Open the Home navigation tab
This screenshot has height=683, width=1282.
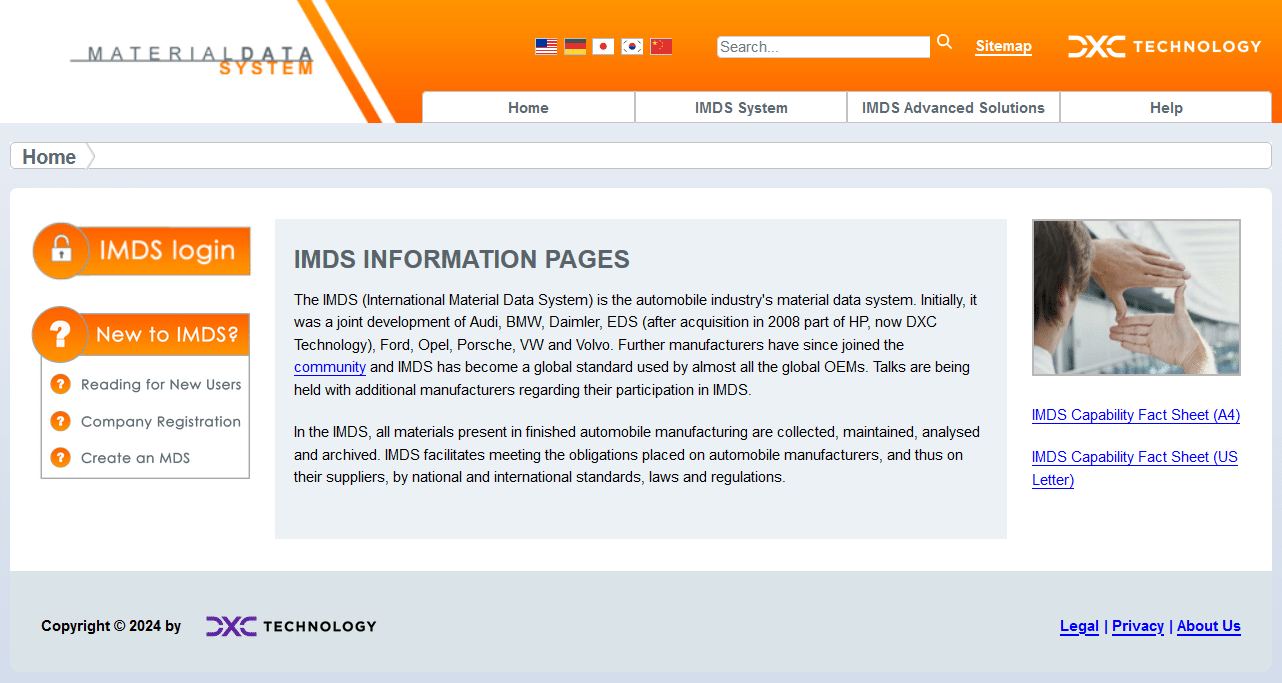(528, 107)
